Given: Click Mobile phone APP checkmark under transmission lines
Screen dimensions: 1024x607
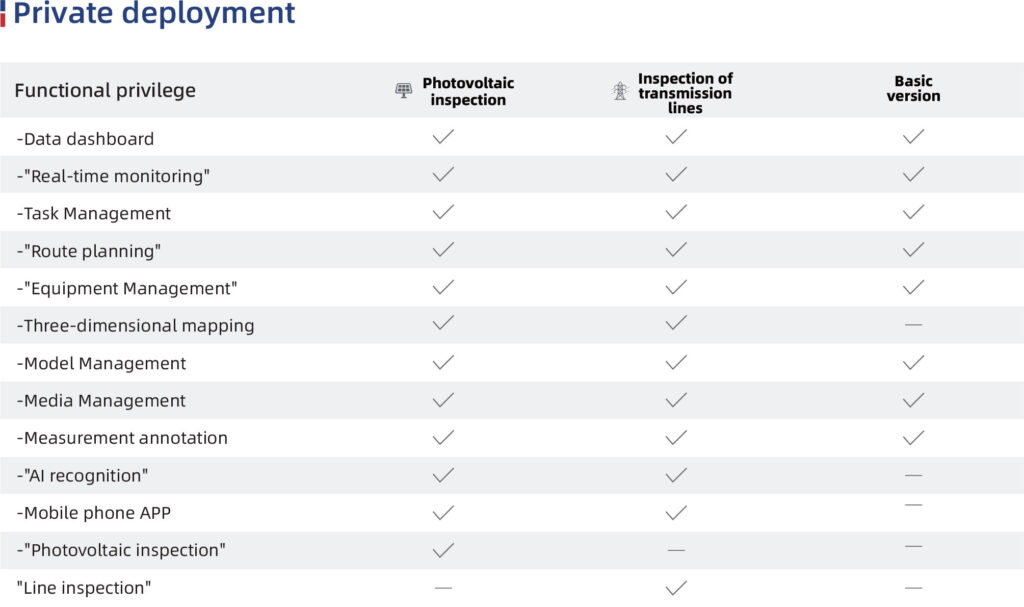Looking at the screenshot, I should [676, 513].
